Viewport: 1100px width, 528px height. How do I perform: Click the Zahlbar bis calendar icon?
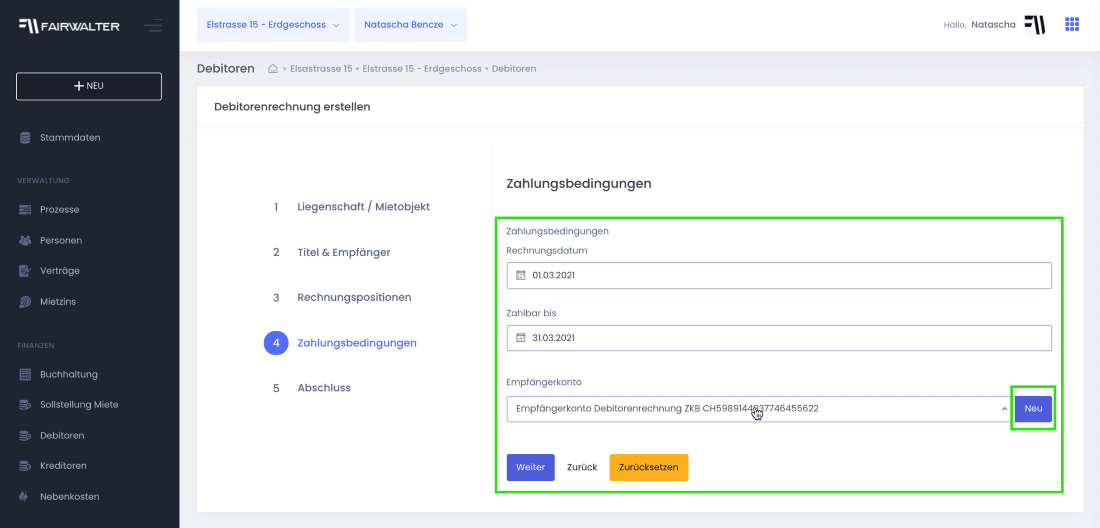pyautogui.click(x=520, y=338)
